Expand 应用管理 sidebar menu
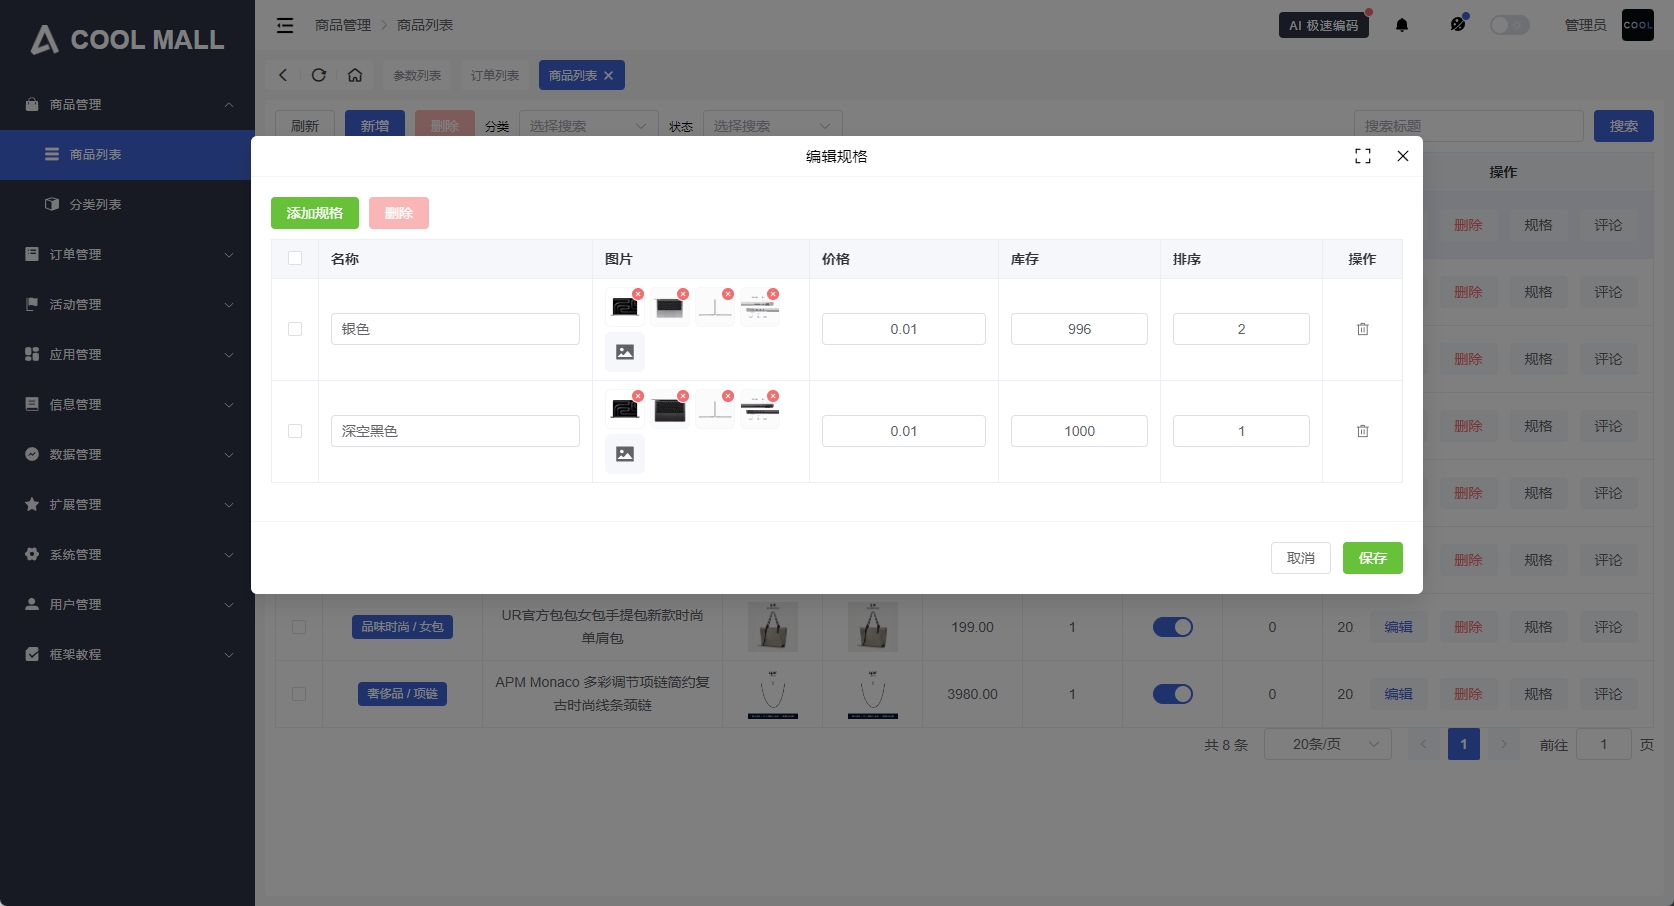This screenshot has height=906, width=1674. tap(127, 355)
